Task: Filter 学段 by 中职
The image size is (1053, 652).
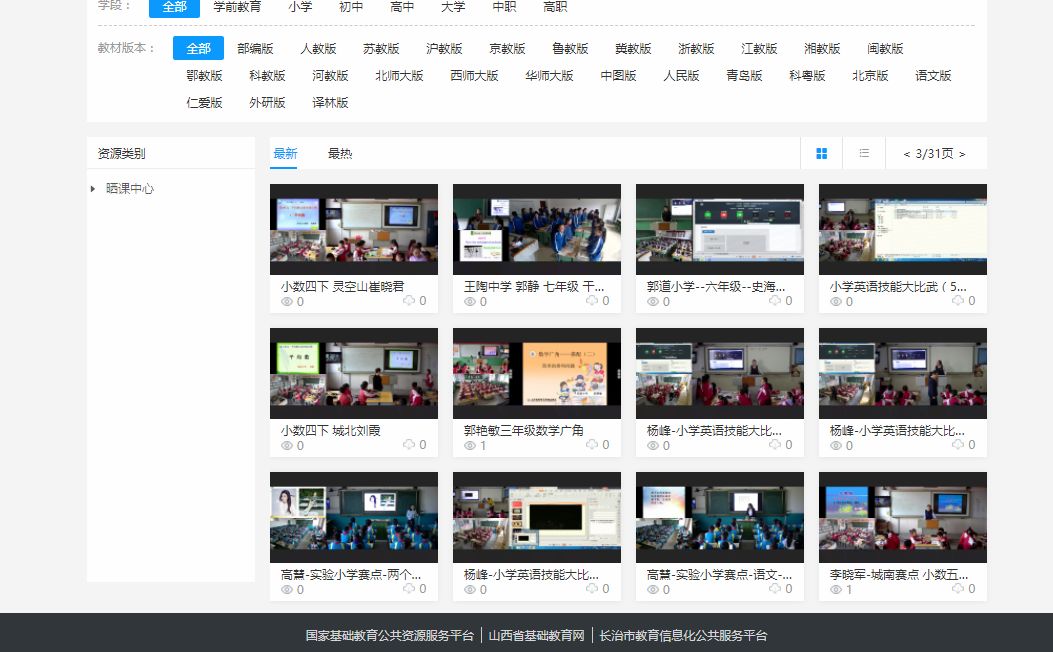Action: (x=504, y=7)
